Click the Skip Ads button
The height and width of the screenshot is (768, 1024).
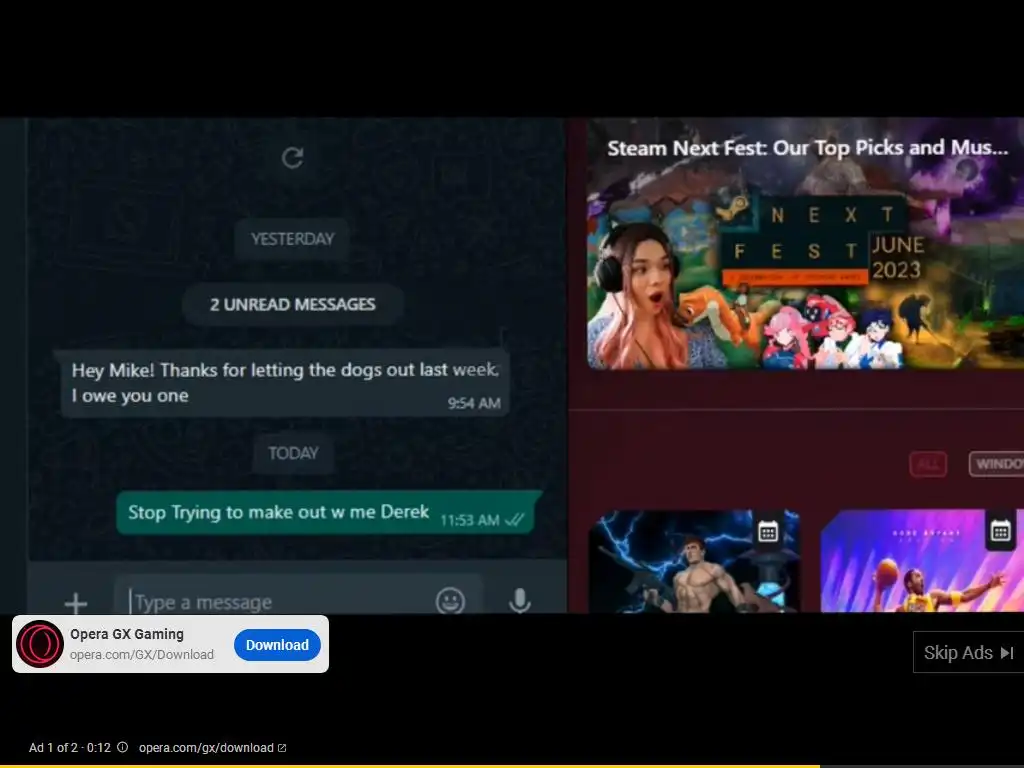pos(968,652)
